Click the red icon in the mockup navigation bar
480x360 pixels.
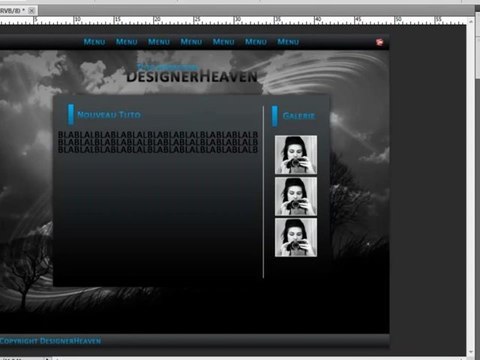coord(379,42)
